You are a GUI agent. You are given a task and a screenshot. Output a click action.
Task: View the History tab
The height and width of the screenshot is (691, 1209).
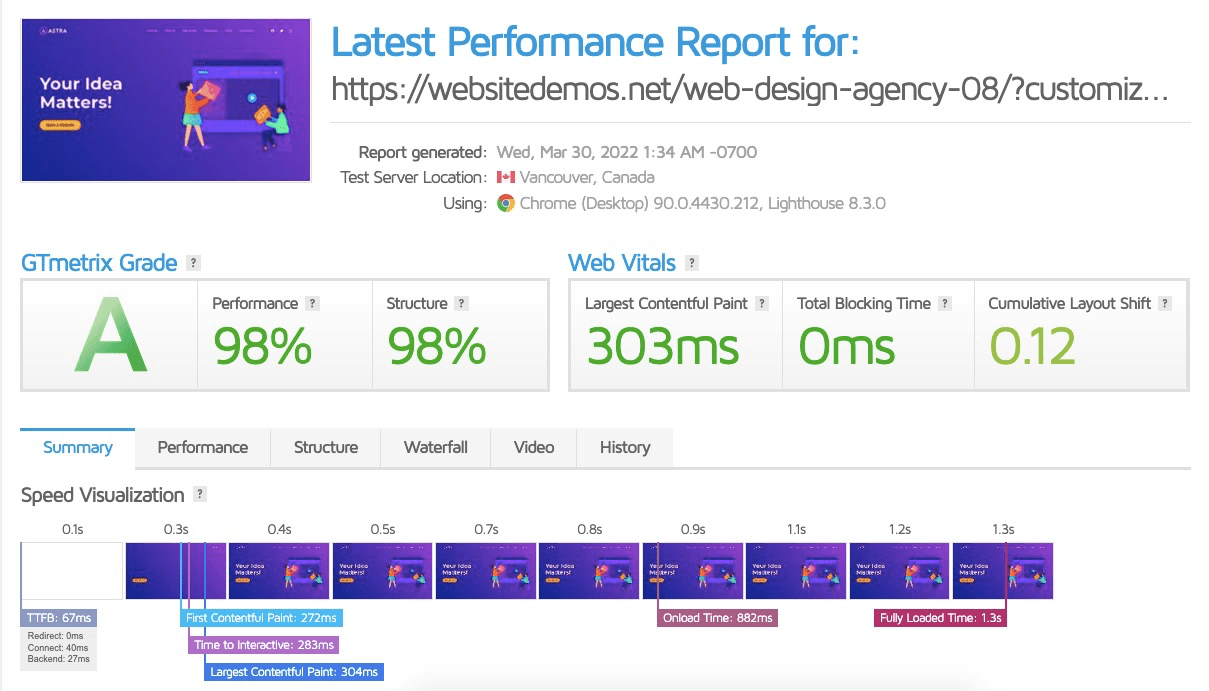624,448
